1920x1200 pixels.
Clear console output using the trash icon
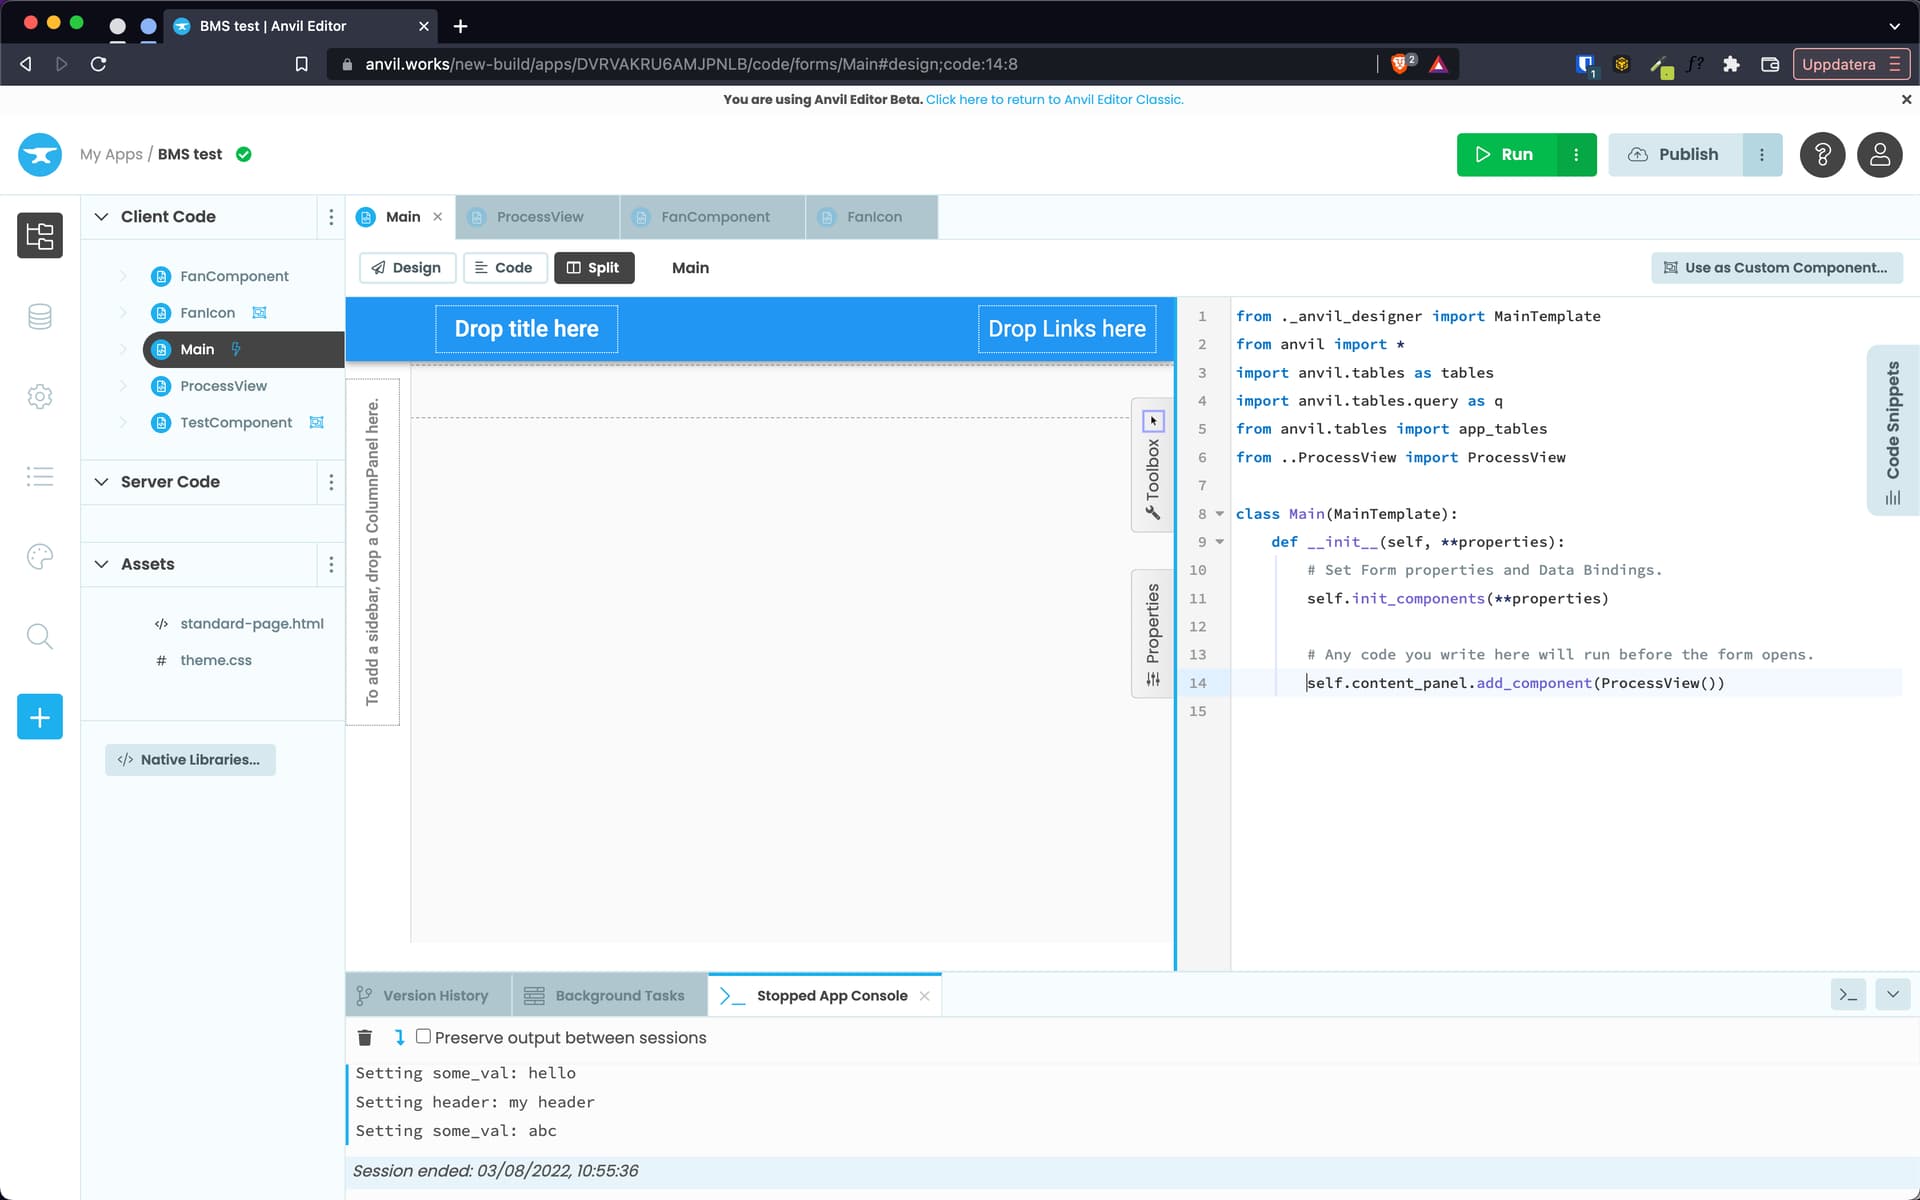(364, 1037)
